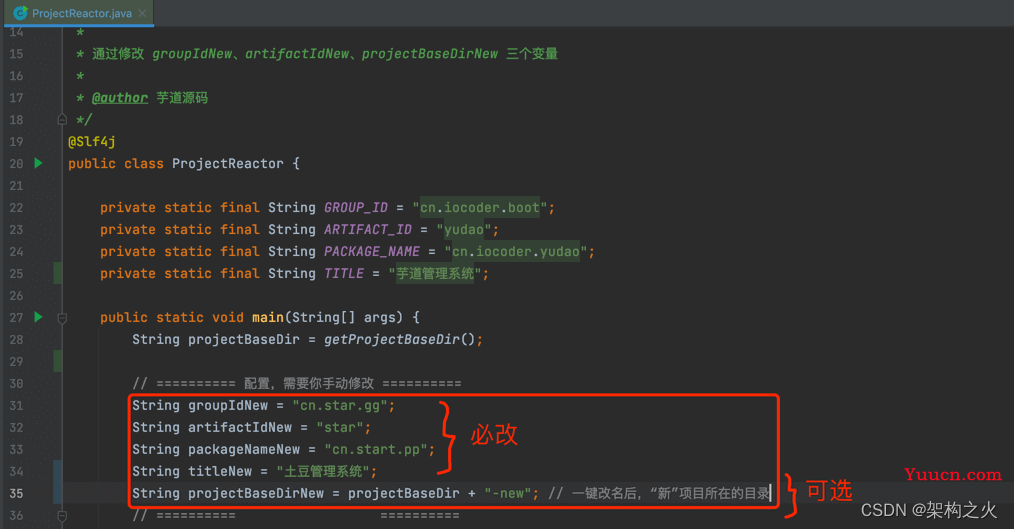Click the getProjectBaseDir() method call
The image size is (1014, 529).
tap(400, 340)
